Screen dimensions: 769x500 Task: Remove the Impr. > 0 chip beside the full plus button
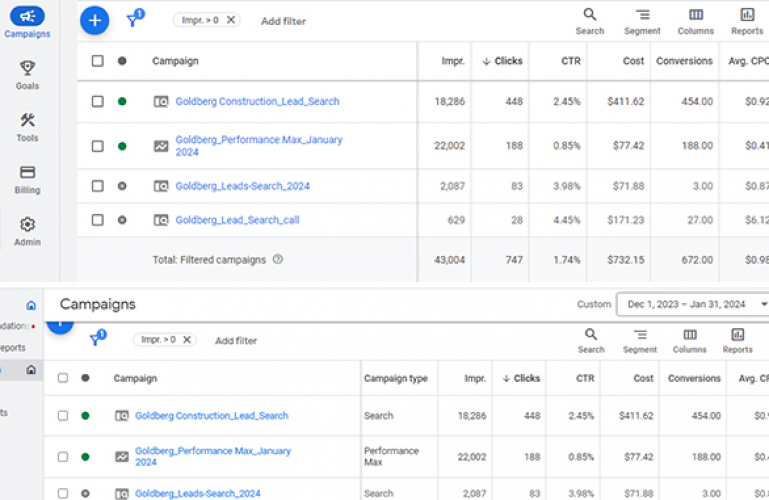pyautogui.click(x=231, y=19)
